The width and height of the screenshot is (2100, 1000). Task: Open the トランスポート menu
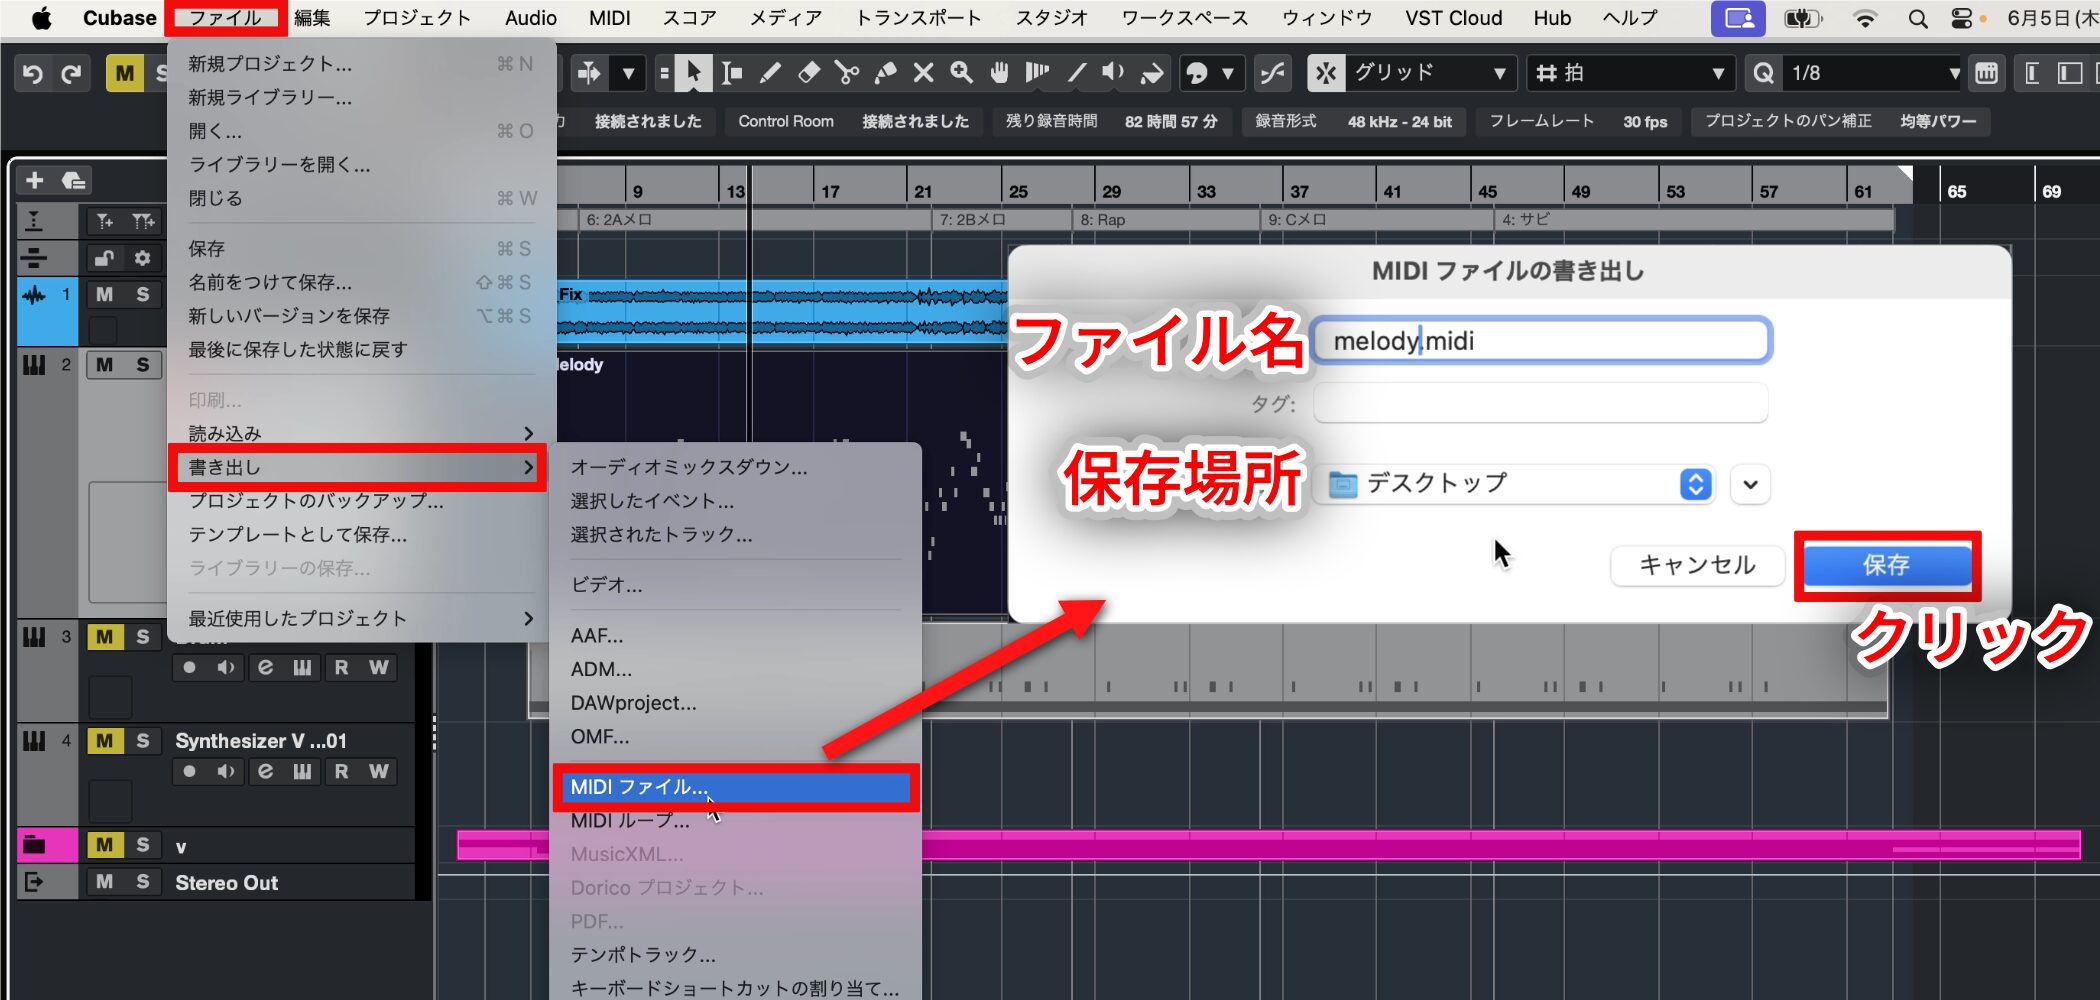click(x=918, y=18)
